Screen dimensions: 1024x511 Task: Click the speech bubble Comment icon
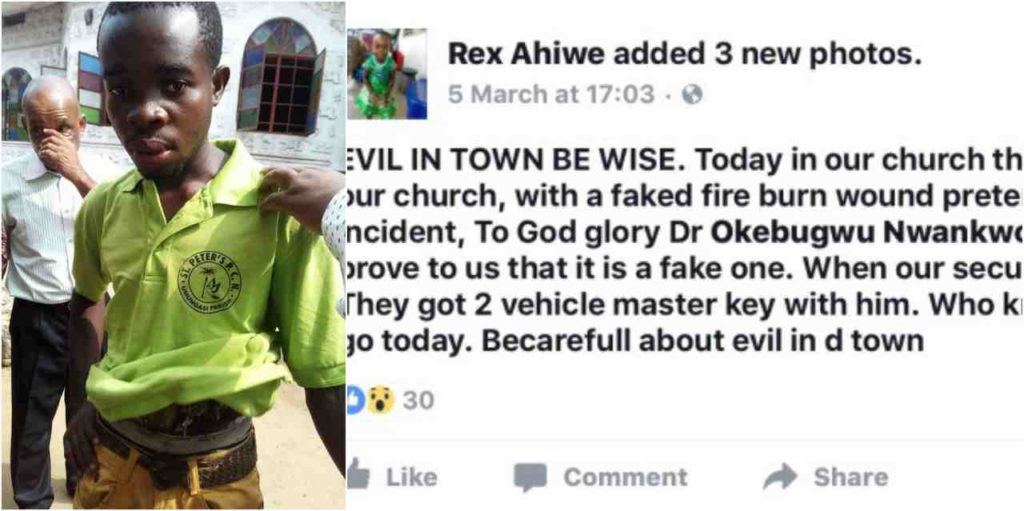530,477
